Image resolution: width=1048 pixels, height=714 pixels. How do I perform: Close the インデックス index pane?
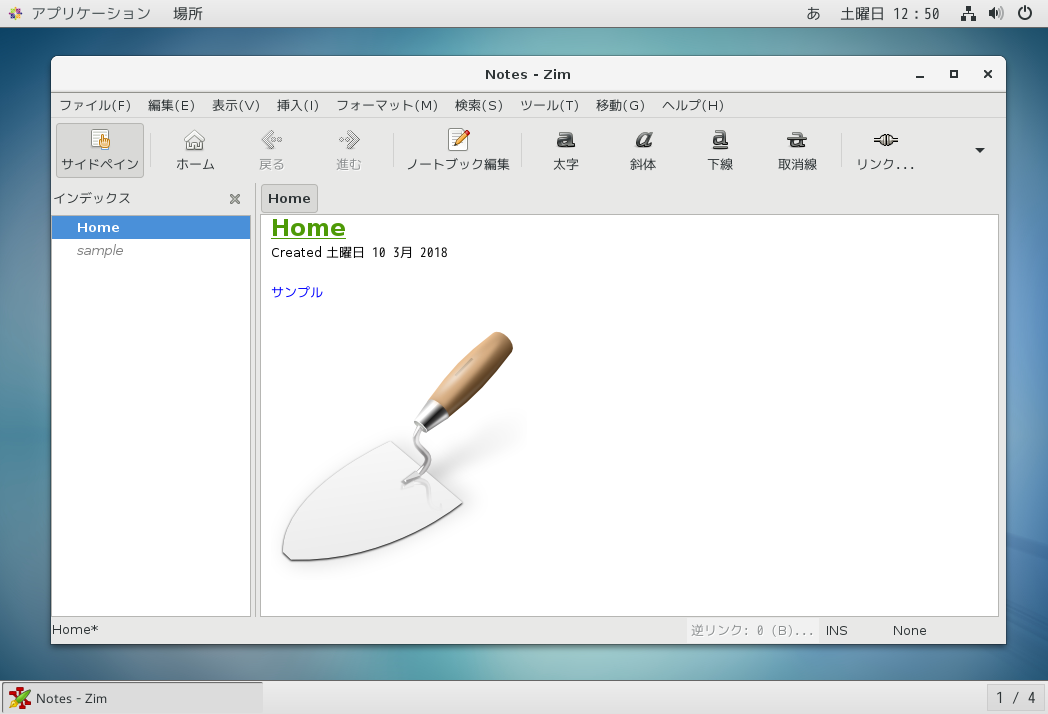click(x=235, y=199)
